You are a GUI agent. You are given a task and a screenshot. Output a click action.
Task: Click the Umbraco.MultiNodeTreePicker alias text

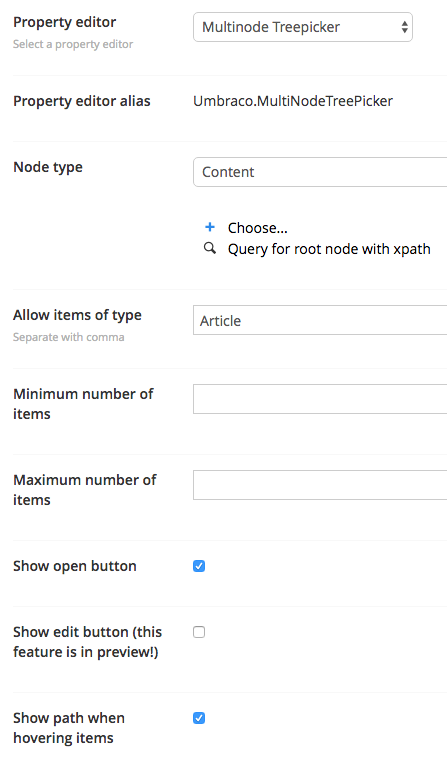tap(293, 101)
